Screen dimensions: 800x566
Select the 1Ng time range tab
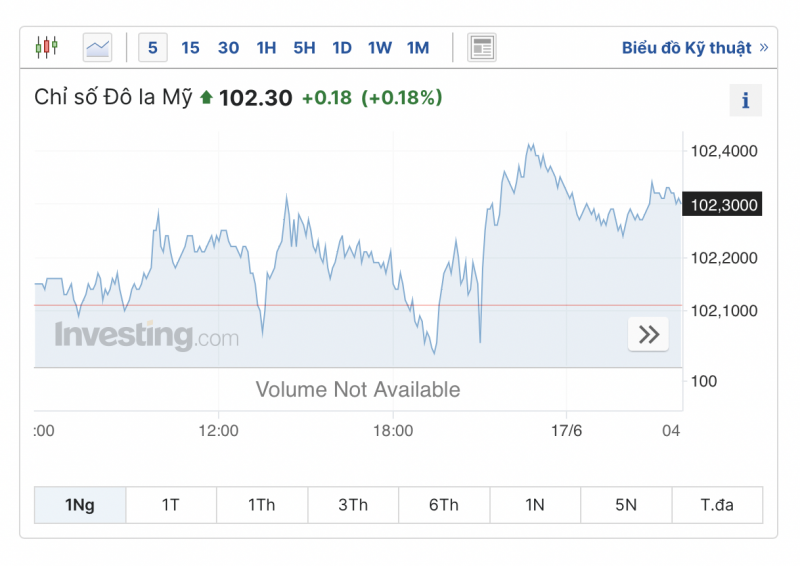pos(80,505)
